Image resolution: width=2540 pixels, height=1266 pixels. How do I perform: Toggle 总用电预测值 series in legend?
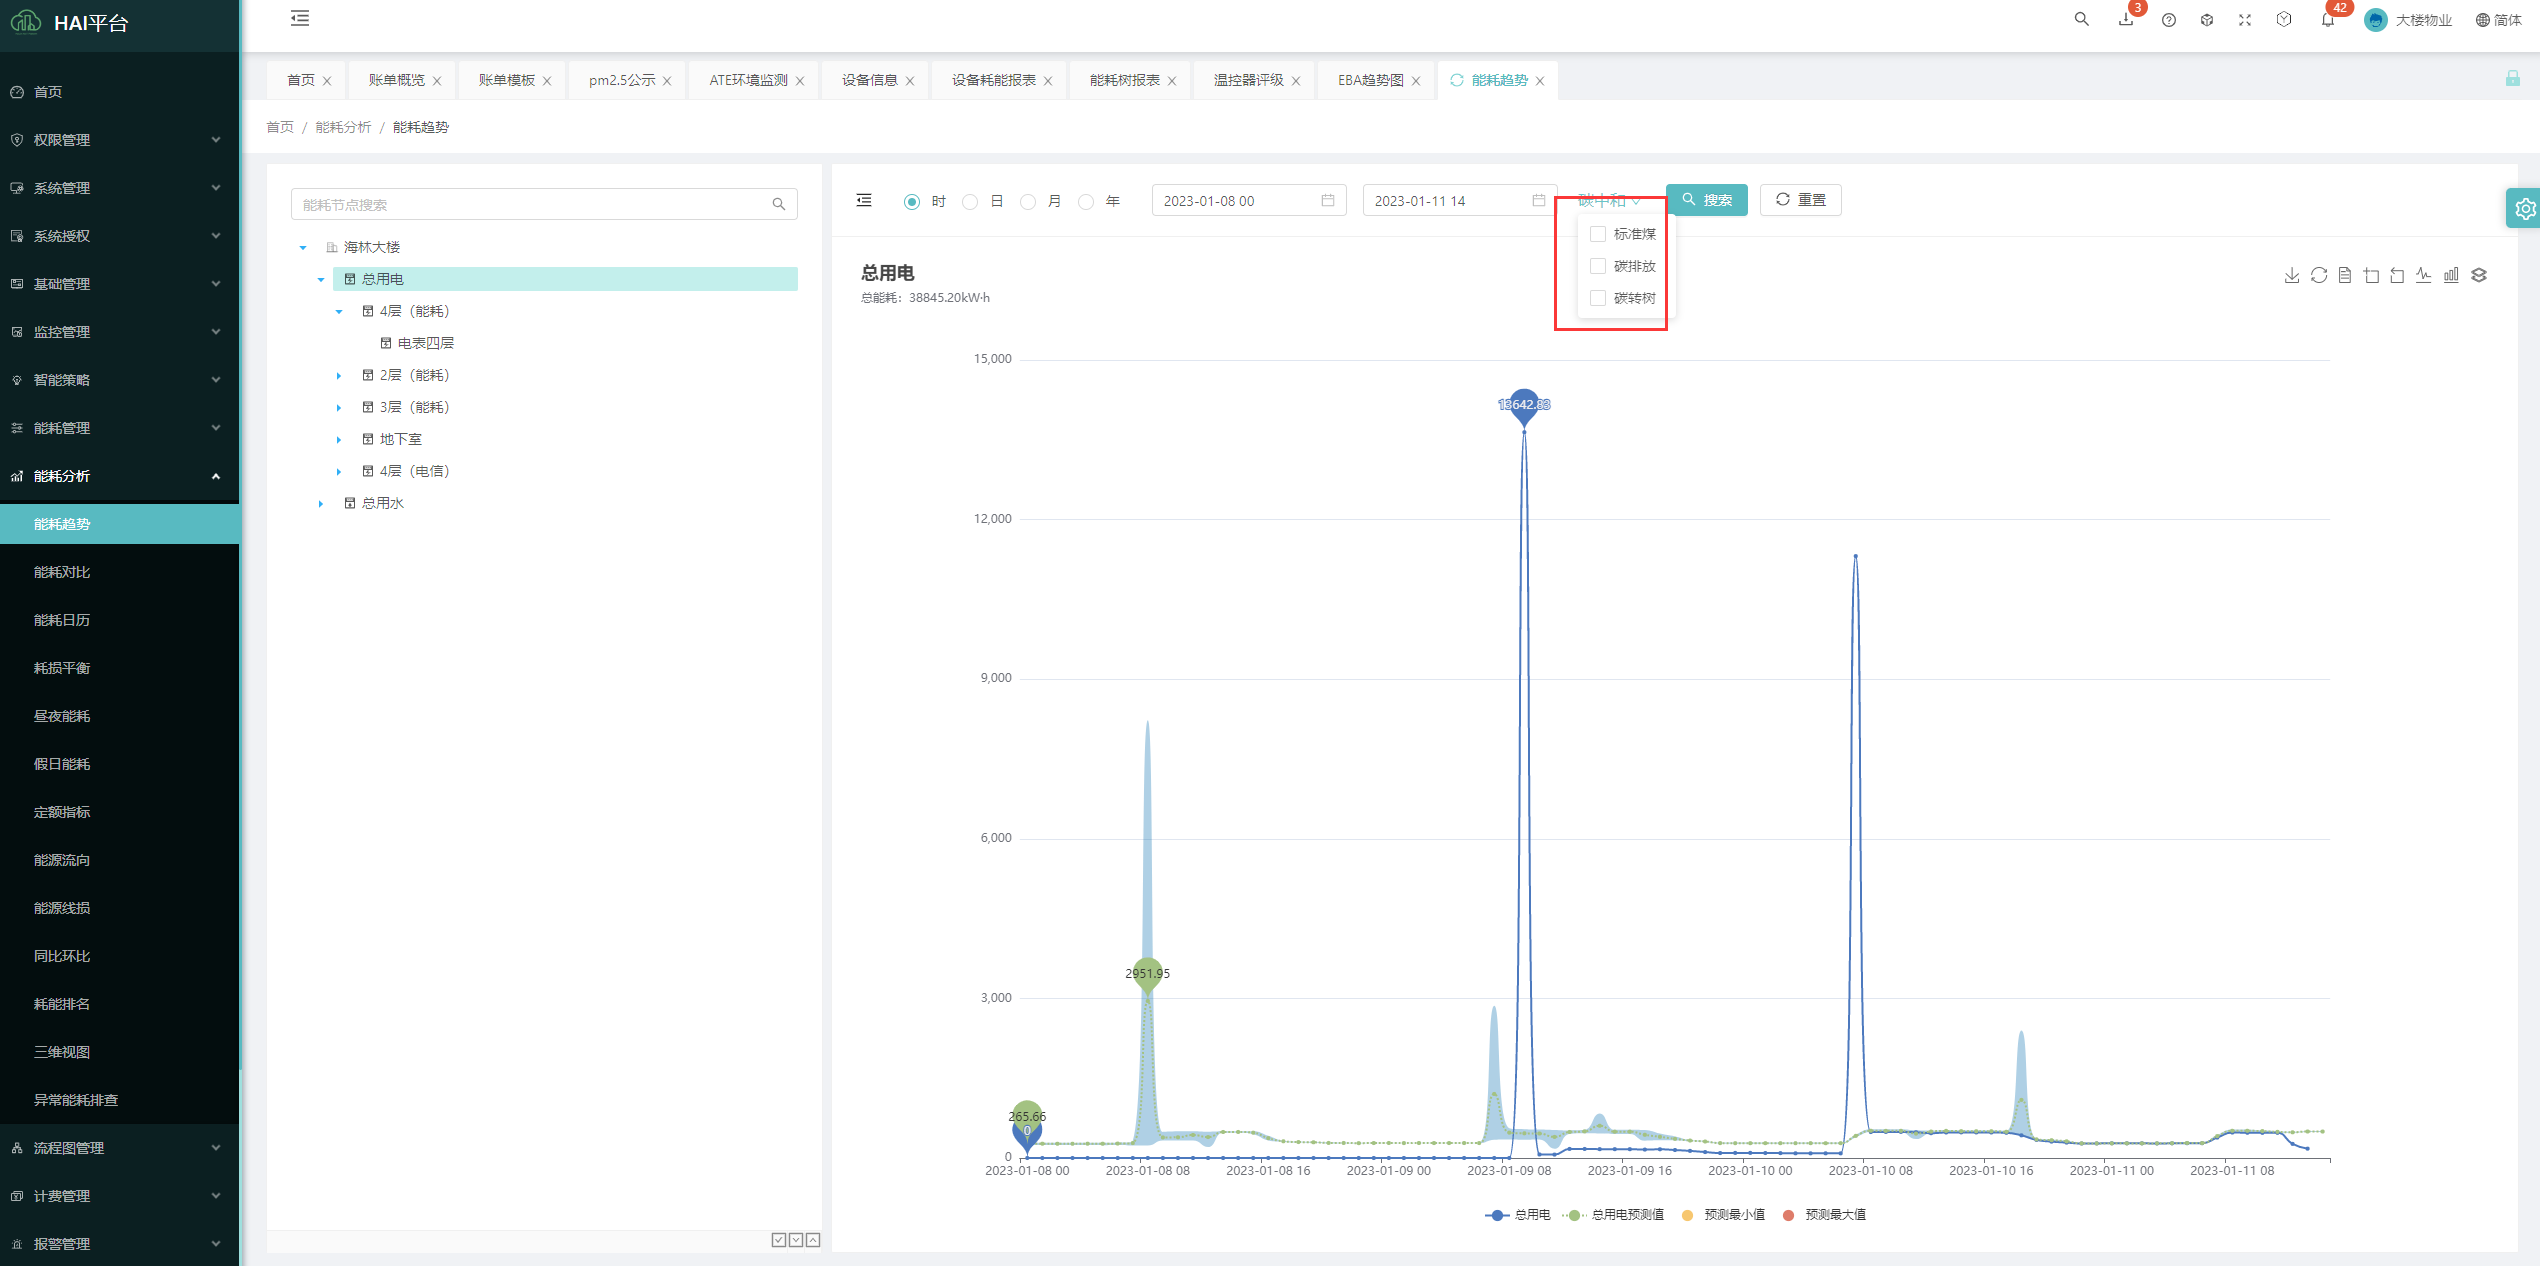tap(1614, 1215)
